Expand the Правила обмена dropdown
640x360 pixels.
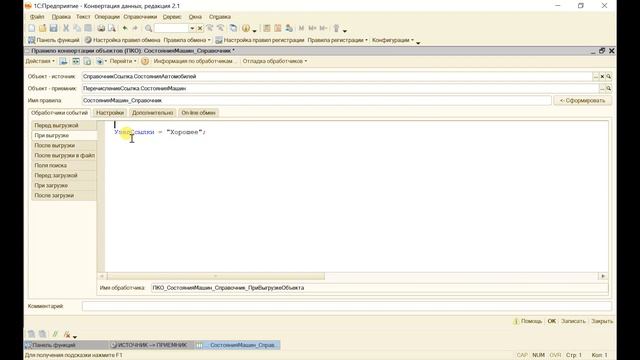187,40
